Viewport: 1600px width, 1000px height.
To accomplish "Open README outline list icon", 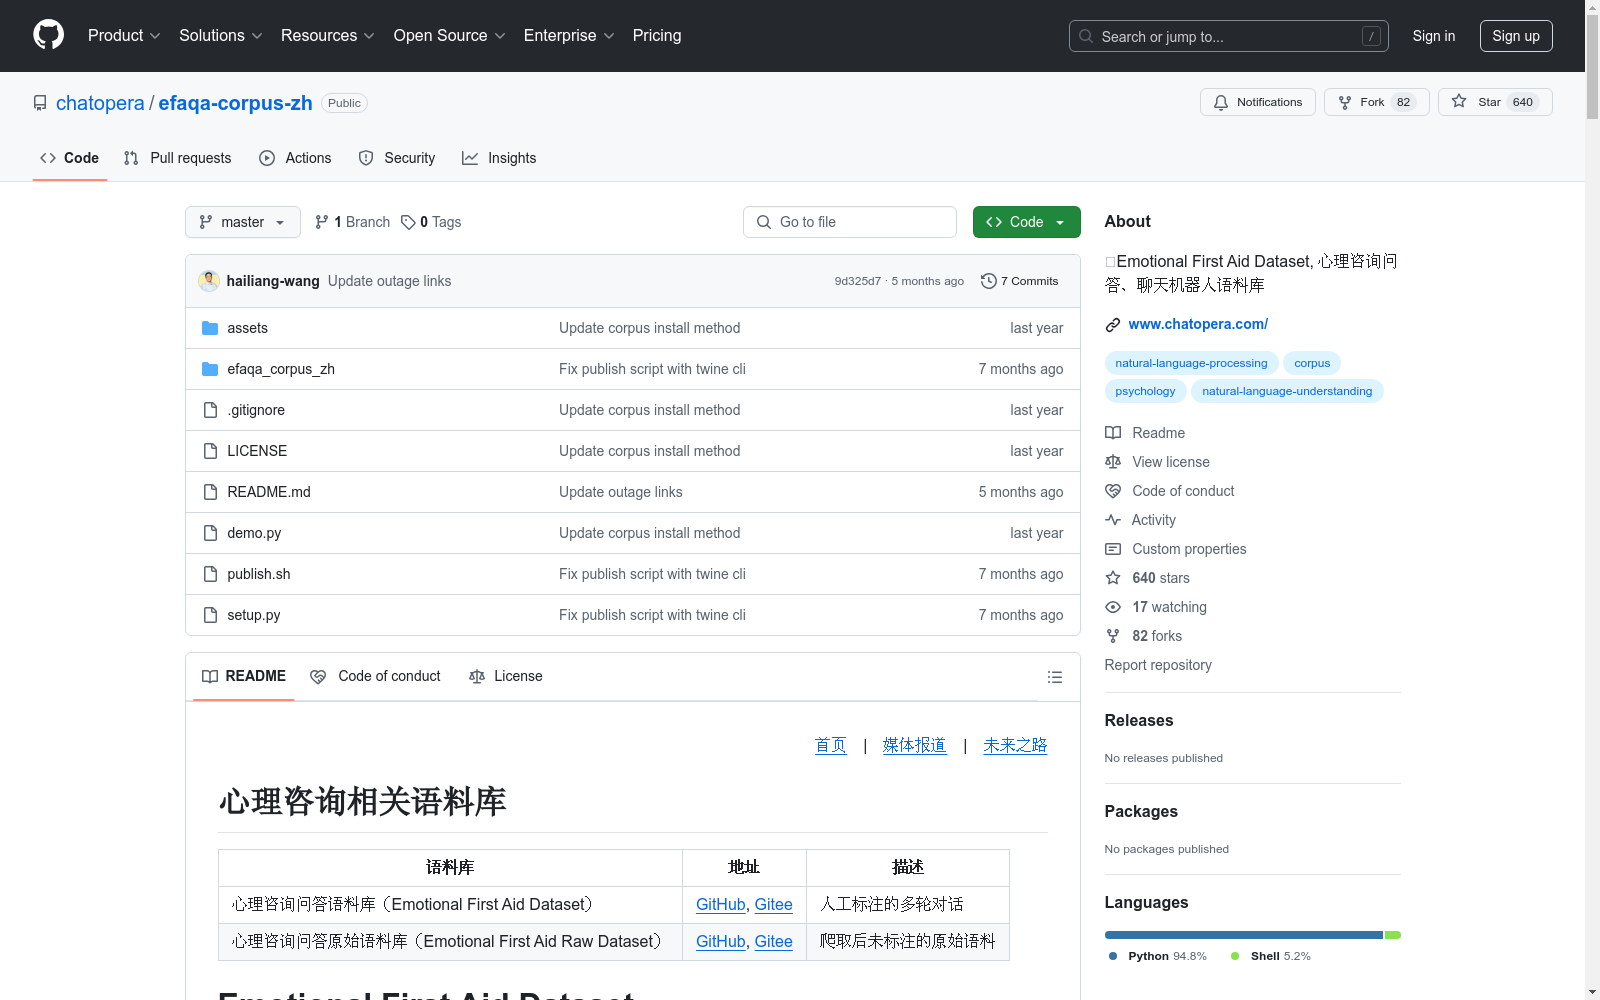I will pos(1054,677).
